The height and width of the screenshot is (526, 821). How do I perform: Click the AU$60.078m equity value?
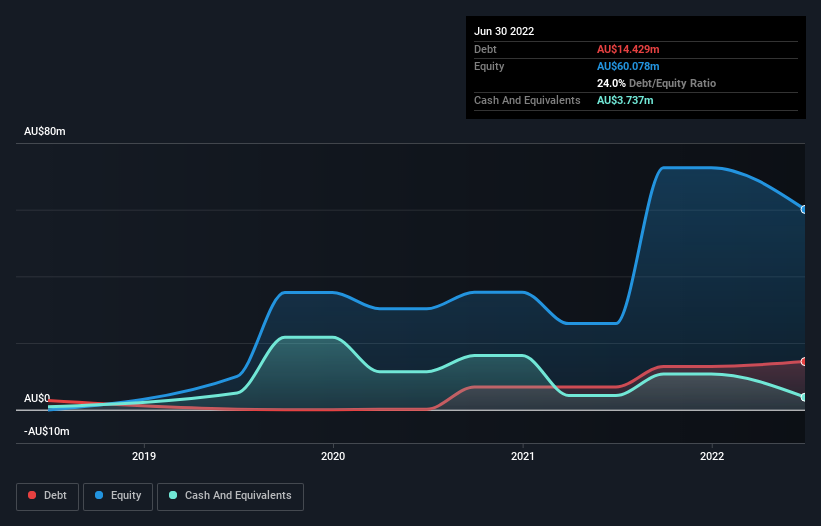(628, 66)
